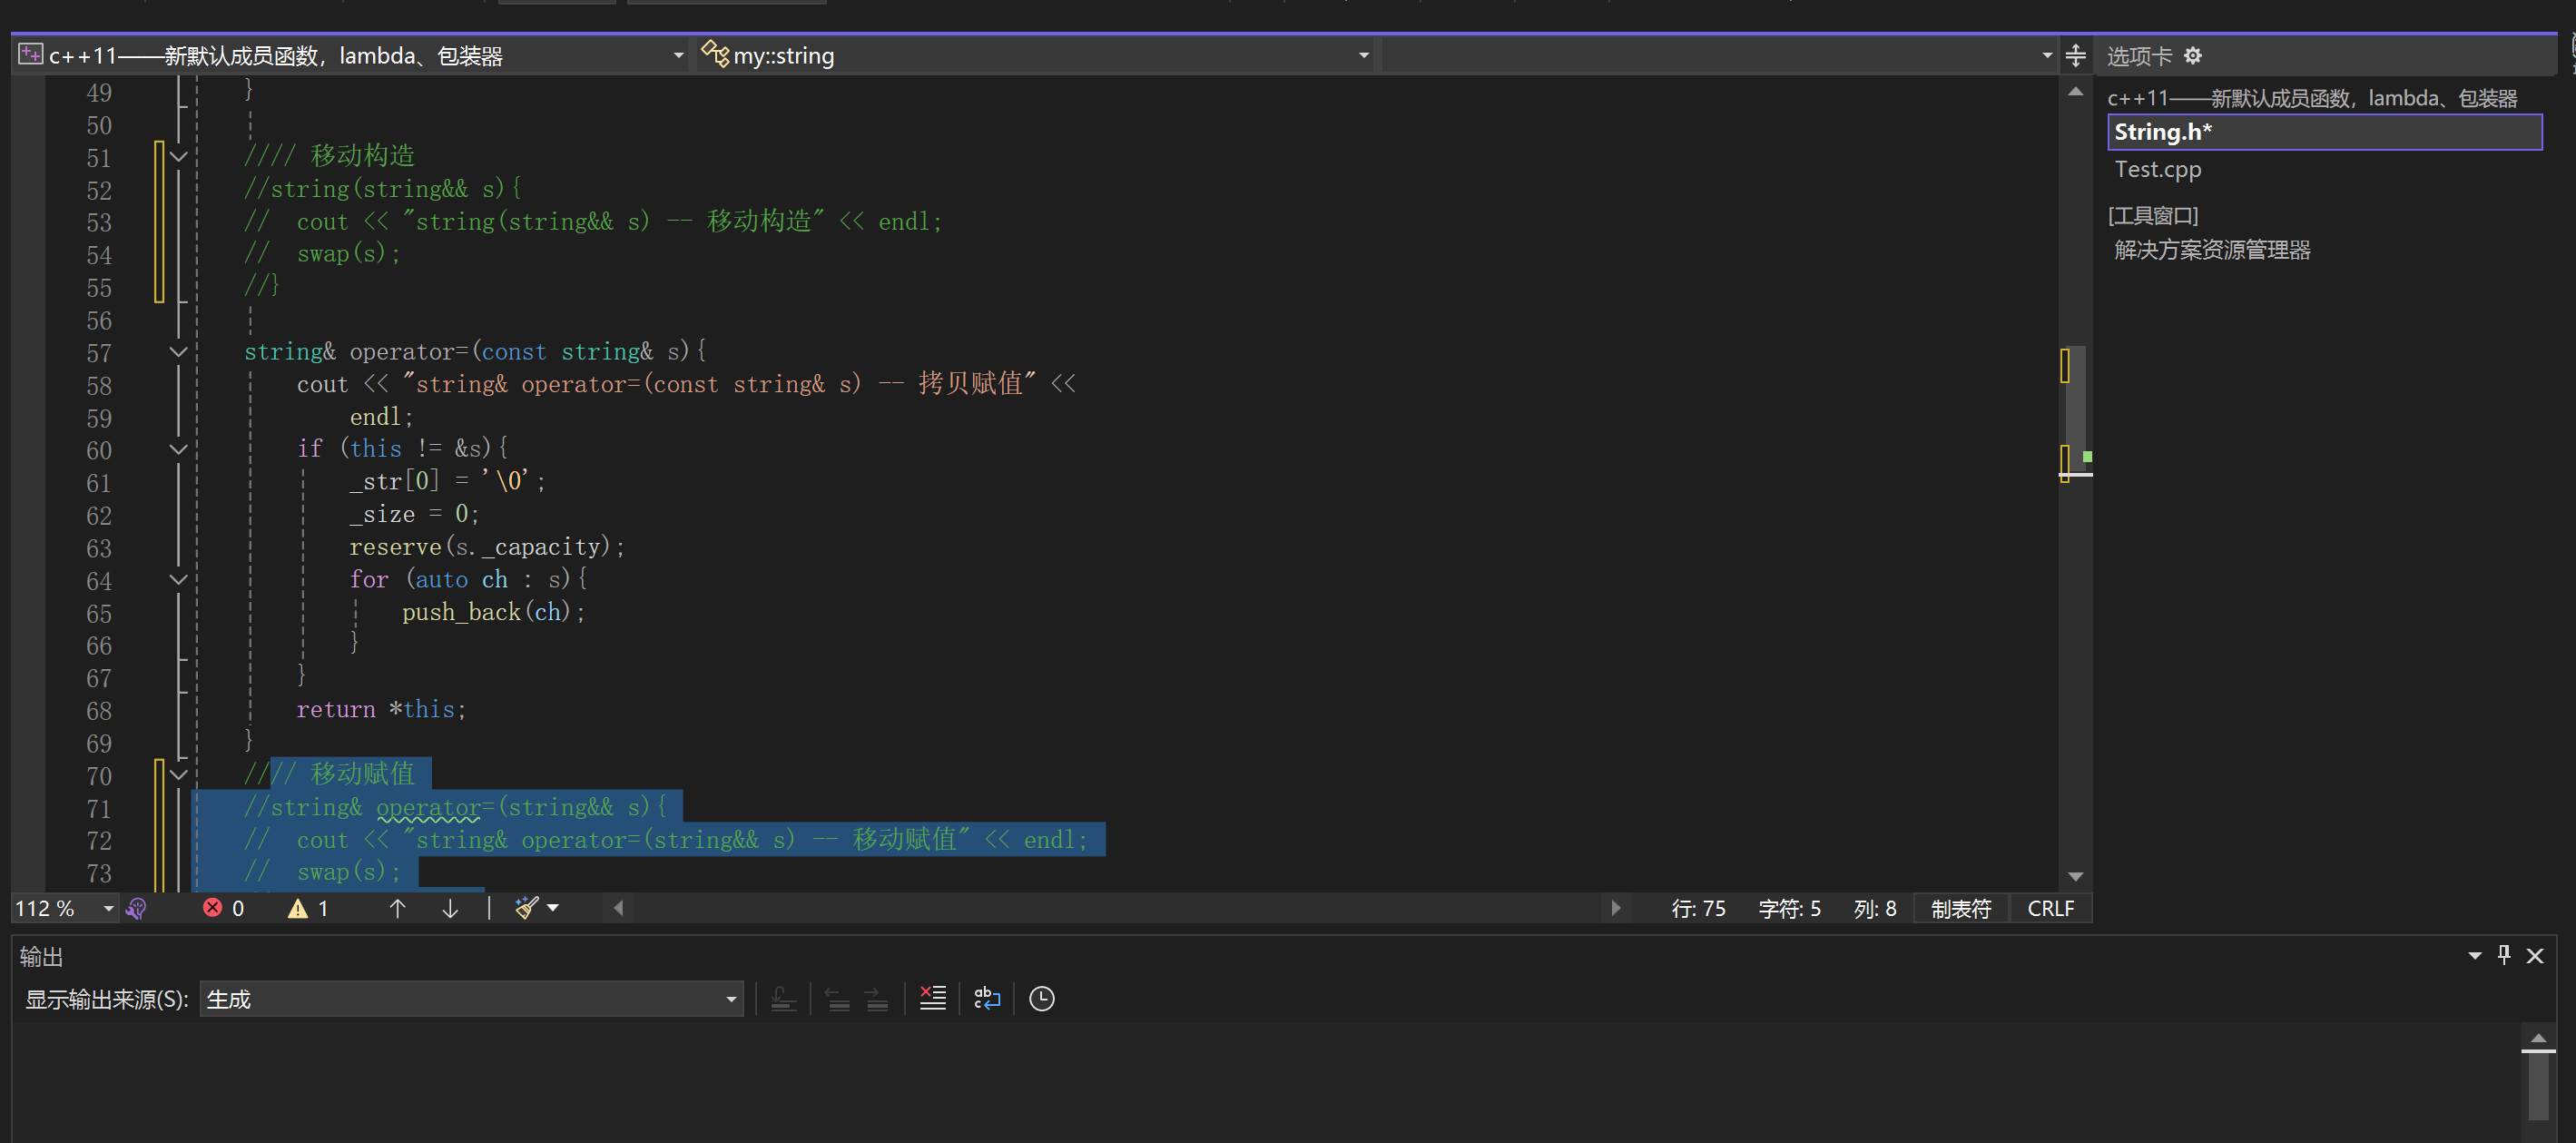Click the push_back(ch); statement
The width and height of the screenshot is (2576, 1143).
click(x=493, y=612)
